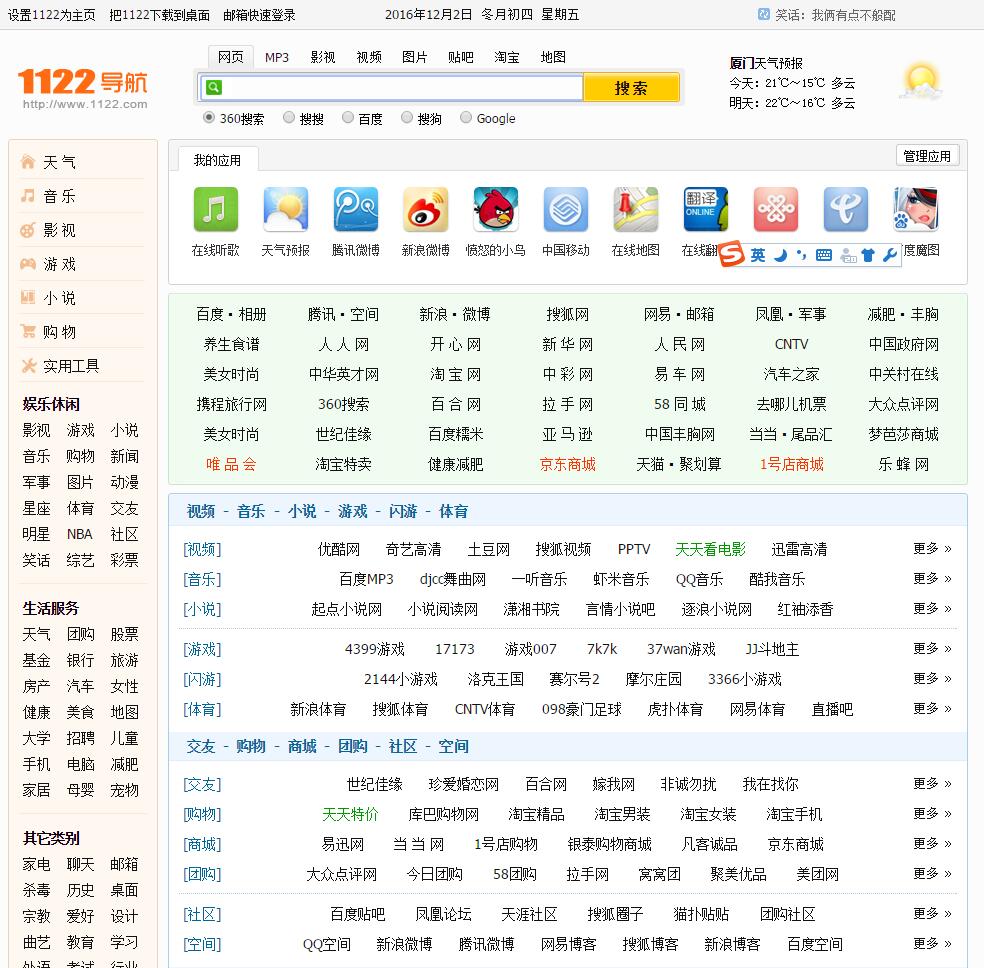Click the film reel icon beside 影视
This screenshot has height=968, width=984.
pos(28,230)
